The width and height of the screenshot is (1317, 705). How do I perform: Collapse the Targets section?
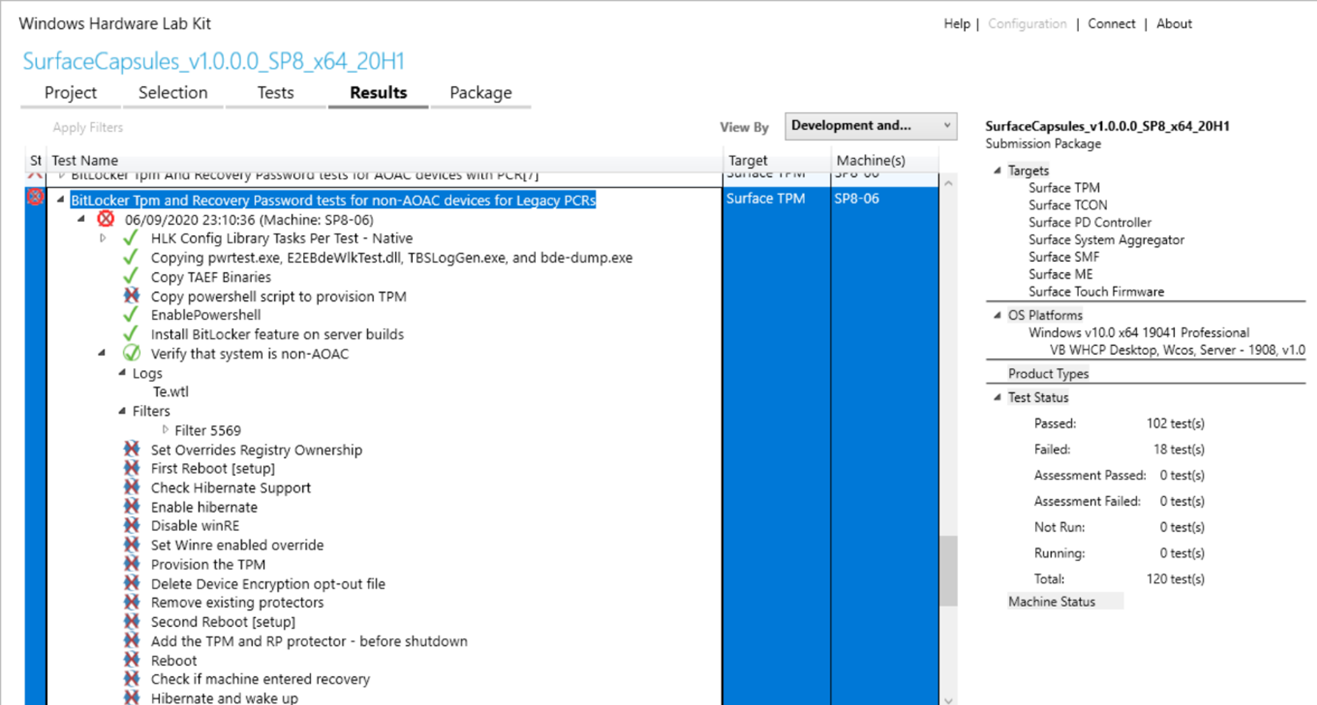click(x=997, y=171)
